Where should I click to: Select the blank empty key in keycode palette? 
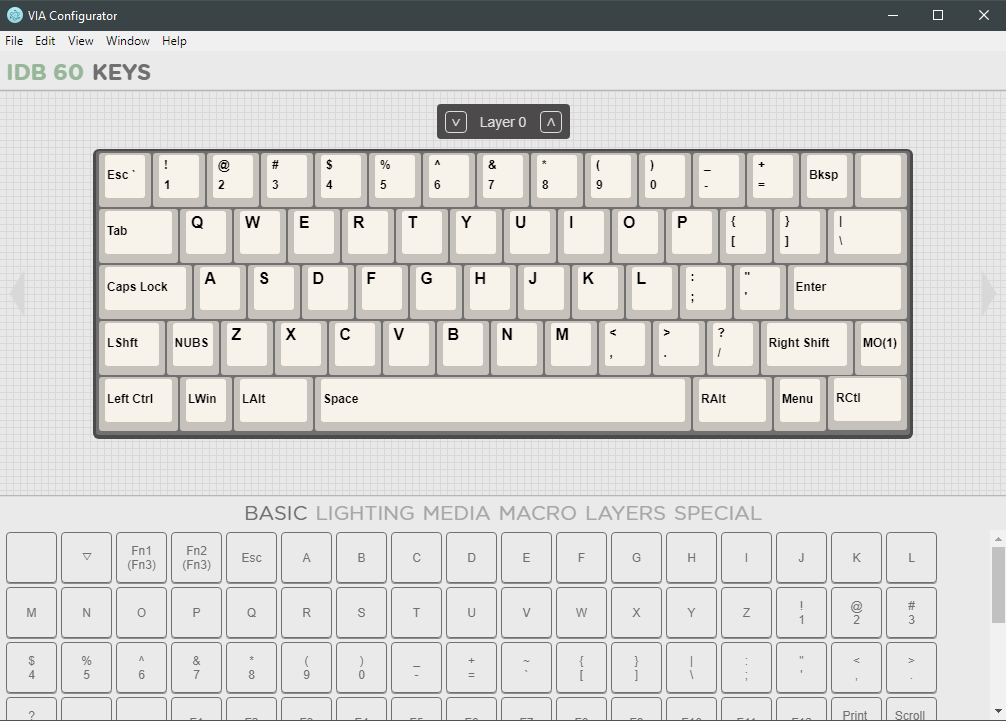click(31, 557)
